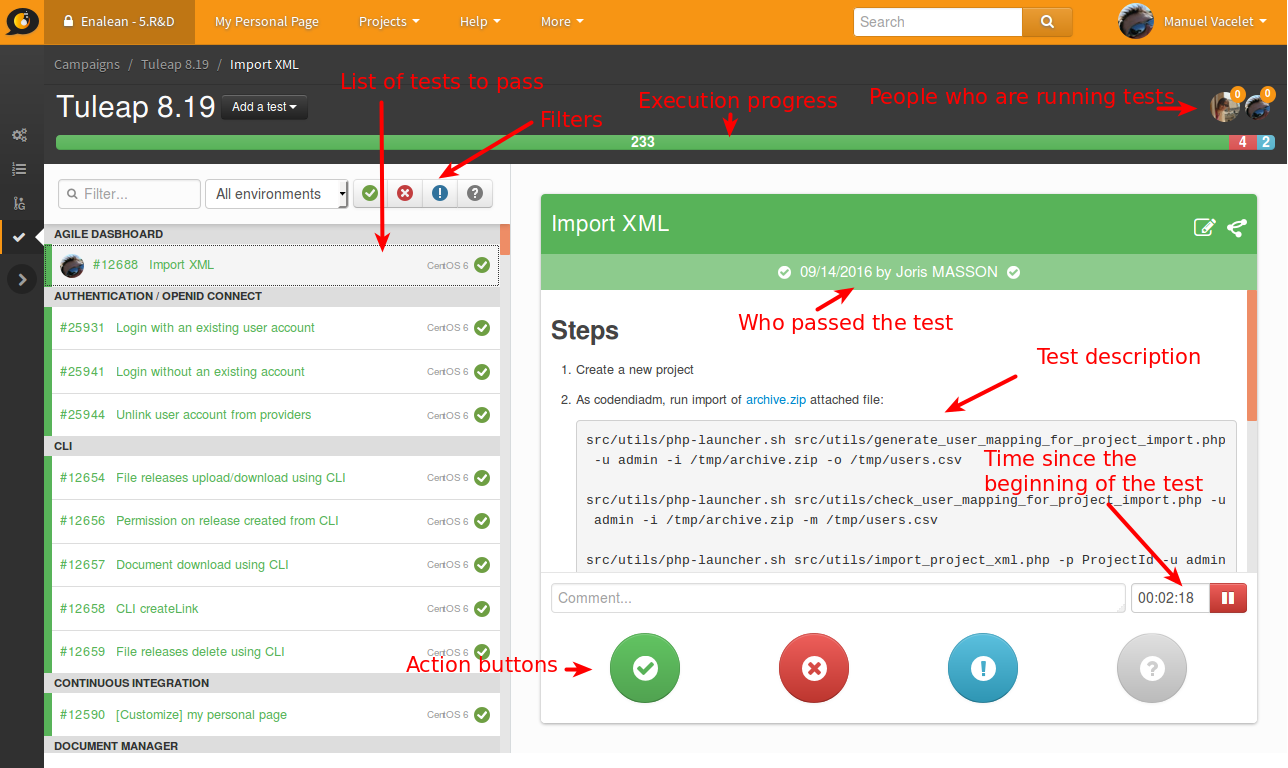Click the Tuleap logo icon

coord(22,21)
